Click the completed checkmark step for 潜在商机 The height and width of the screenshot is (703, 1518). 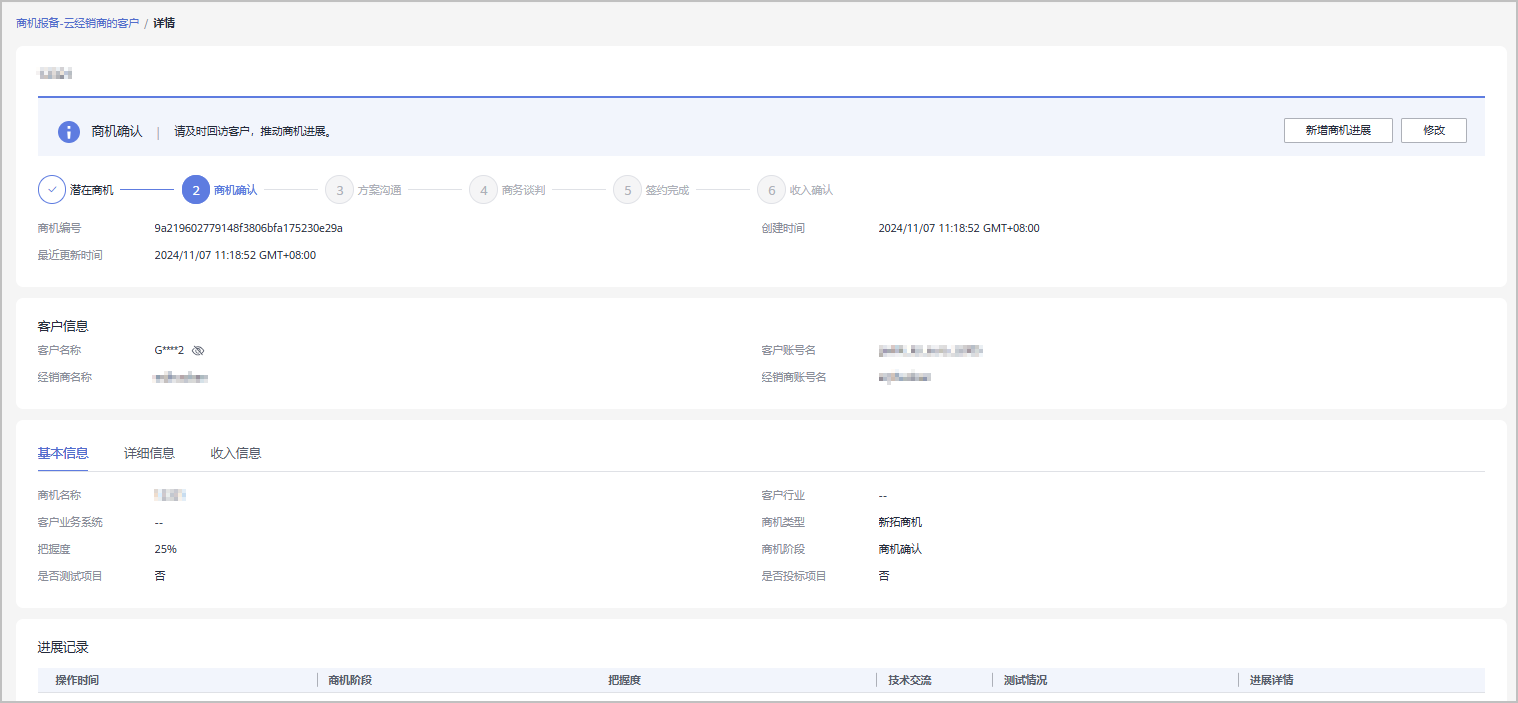click(52, 189)
